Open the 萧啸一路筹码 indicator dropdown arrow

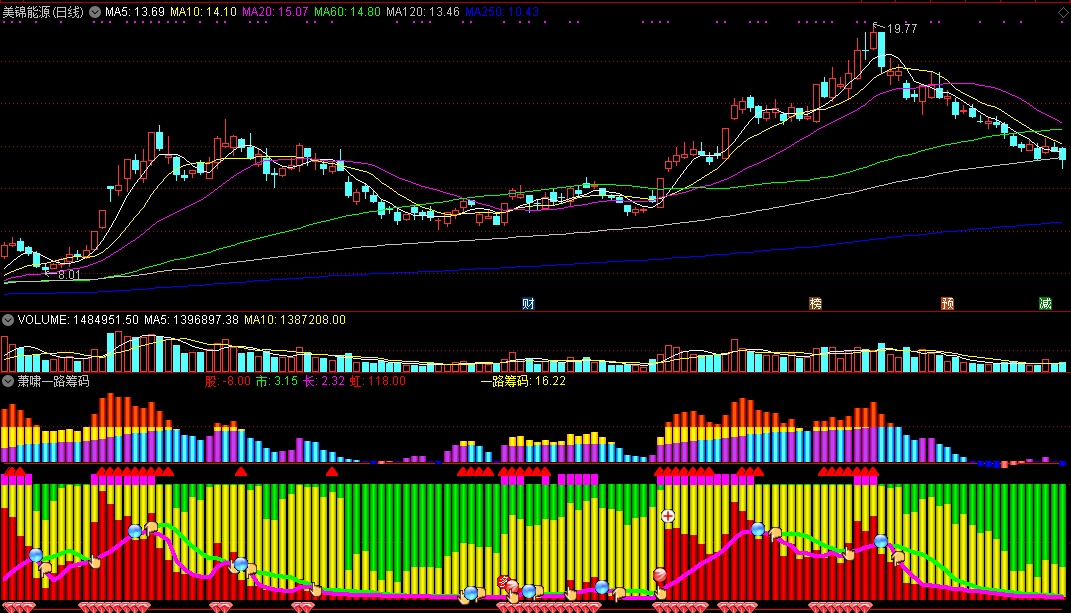click(x=8, y=381)
